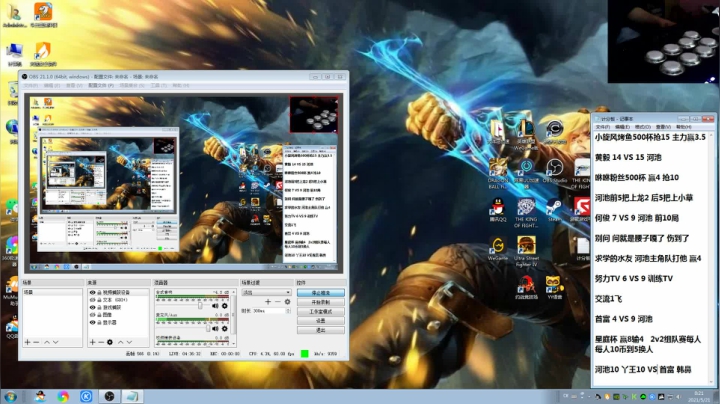Remove scene transition with minus icon
Image resolution: width=720 pixels, height=404 pixels.
pos(277,302)
